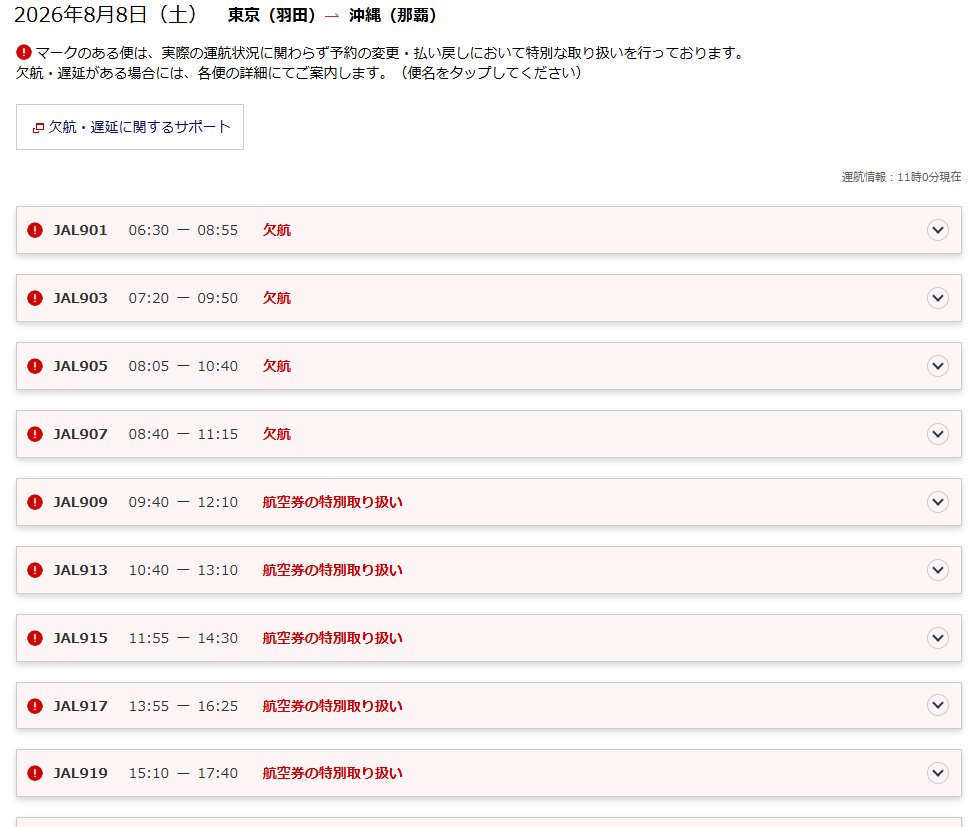Click the 12:10 arrival time
The height and width of the screenshot is (827, 979).
tap(217, 502)
